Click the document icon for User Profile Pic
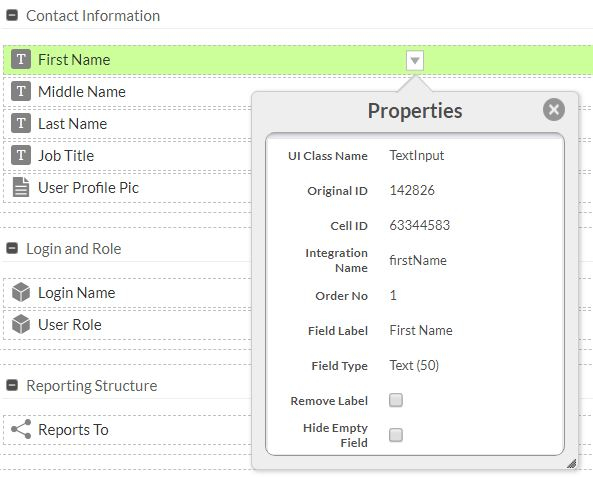The height and width of the screenshot is (478, 593). (21, 187)
